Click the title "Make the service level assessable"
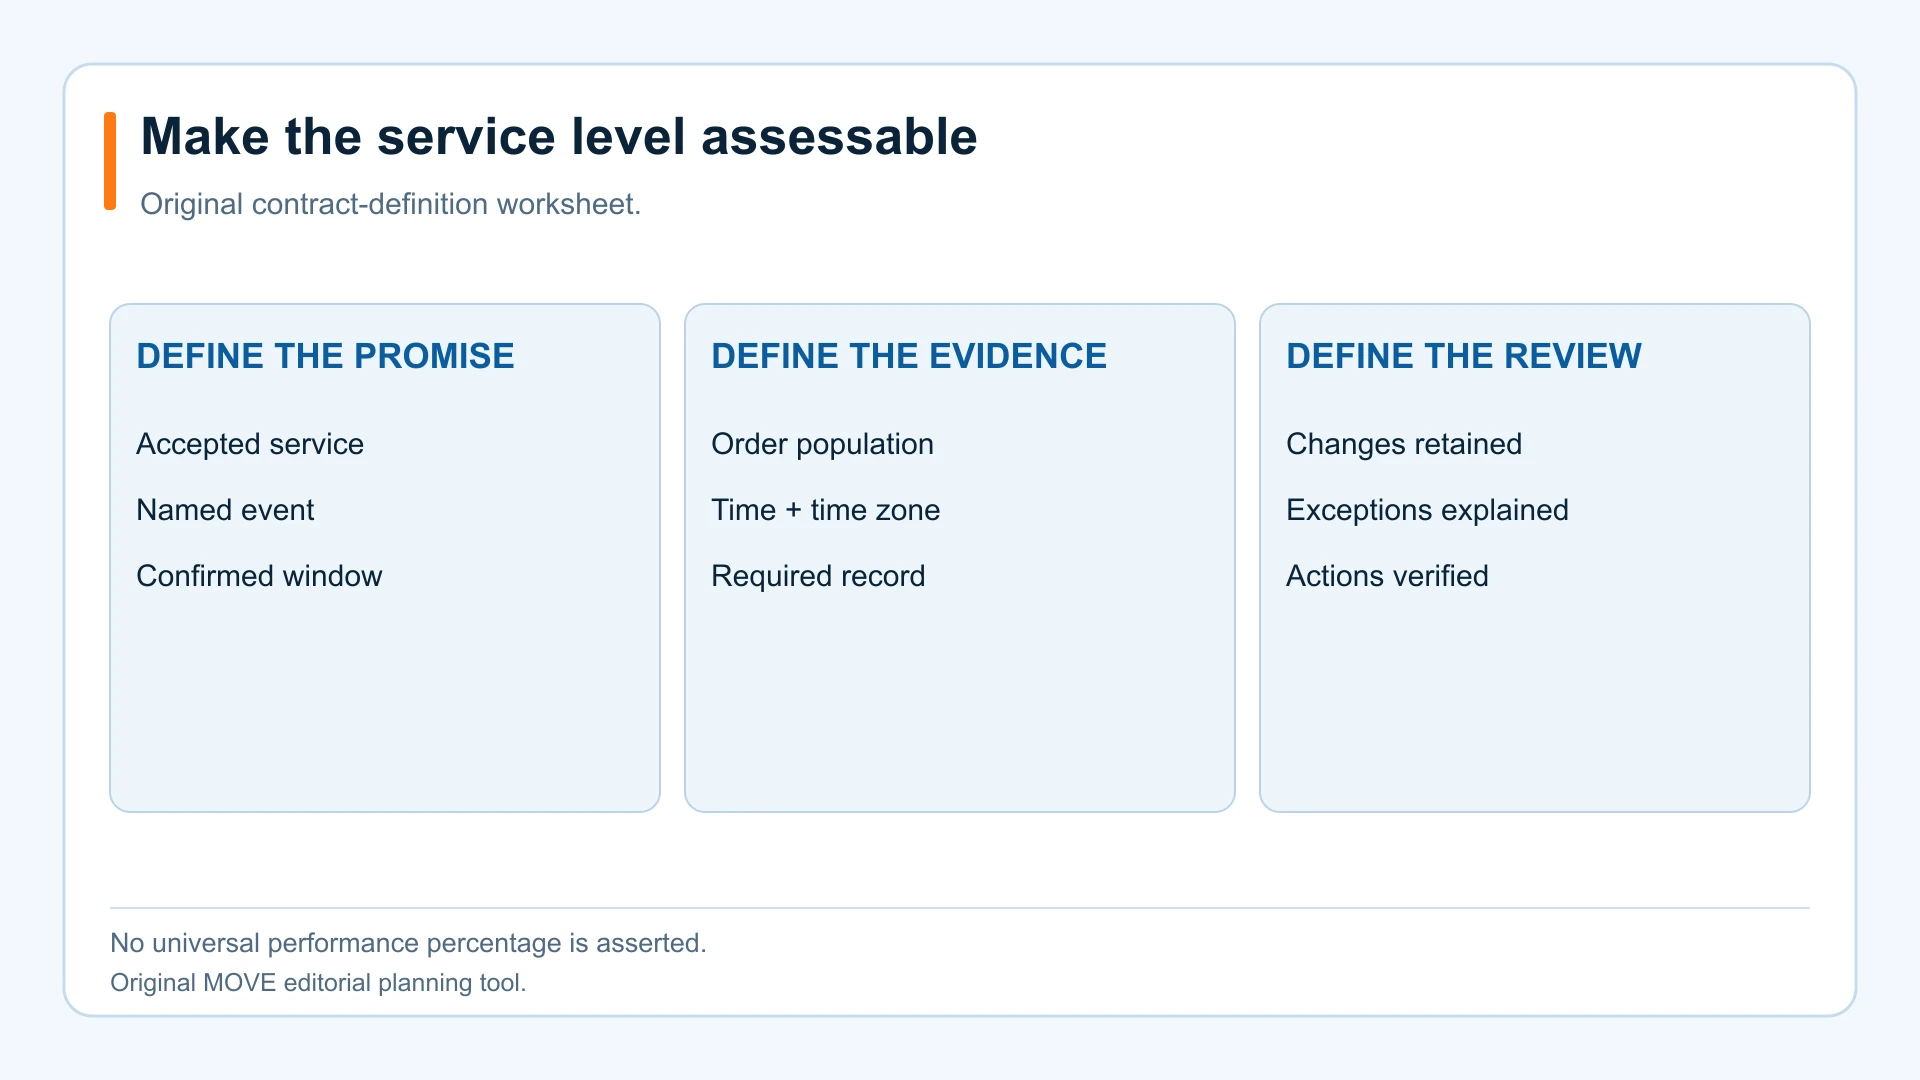 point(559,136)
